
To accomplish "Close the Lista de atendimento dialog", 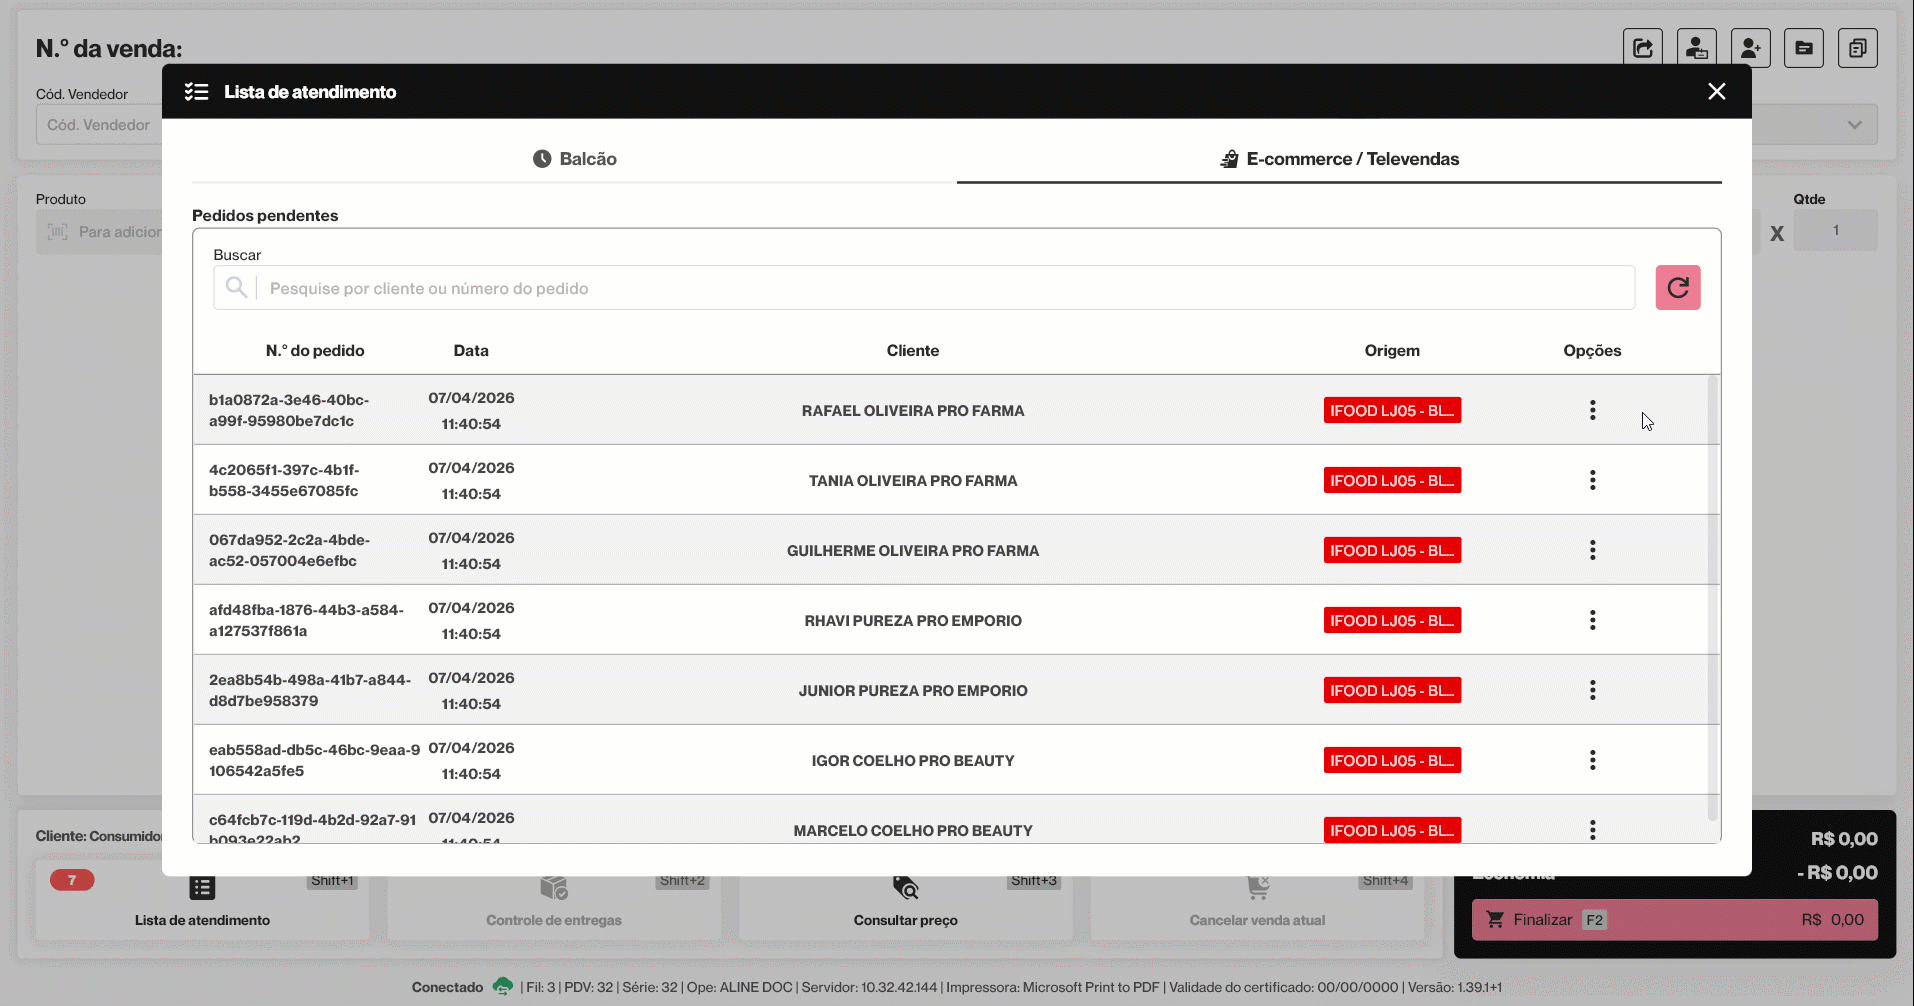I will [x=1716, y=91].
